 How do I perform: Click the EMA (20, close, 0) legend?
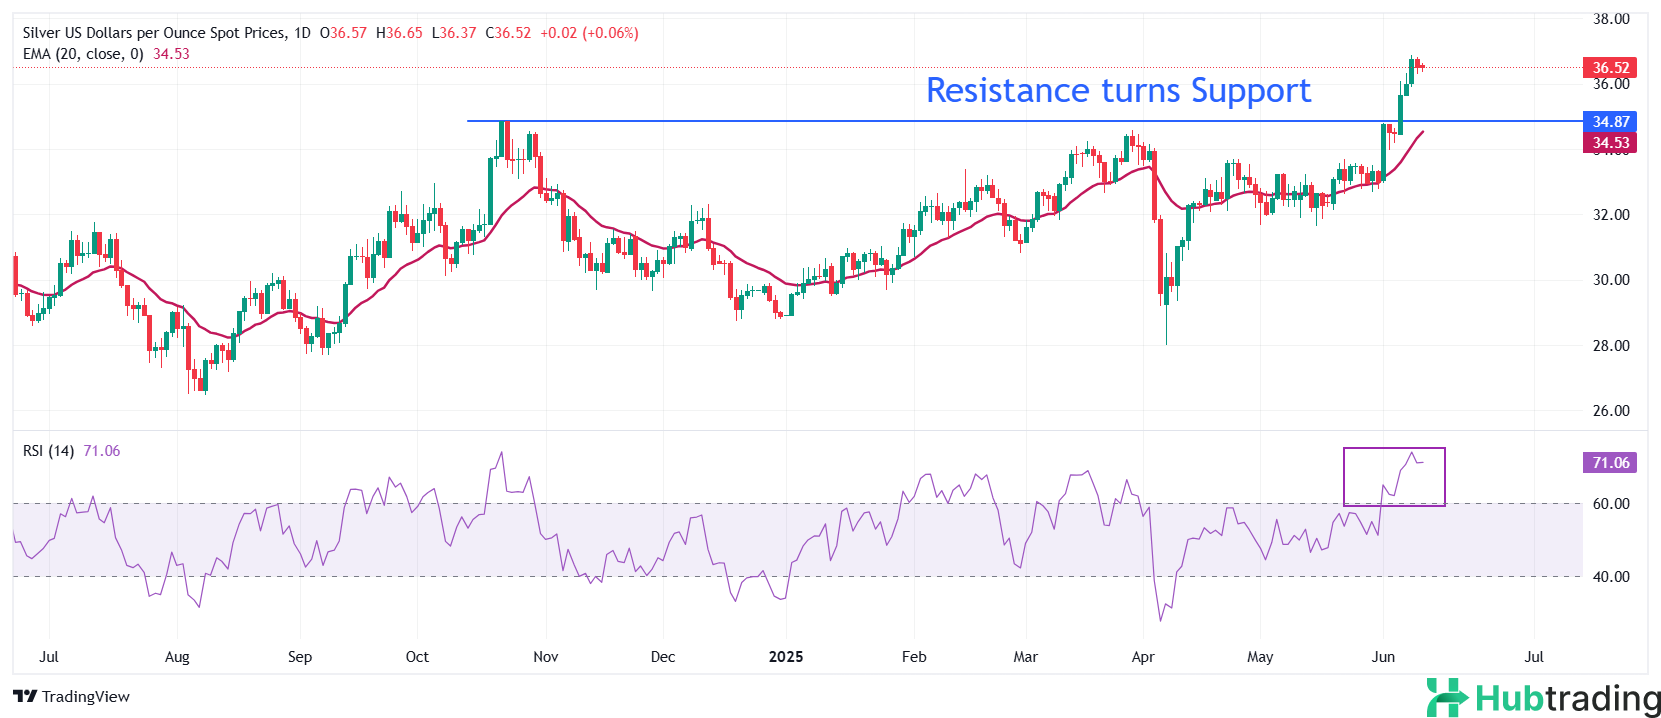(83, 54)
